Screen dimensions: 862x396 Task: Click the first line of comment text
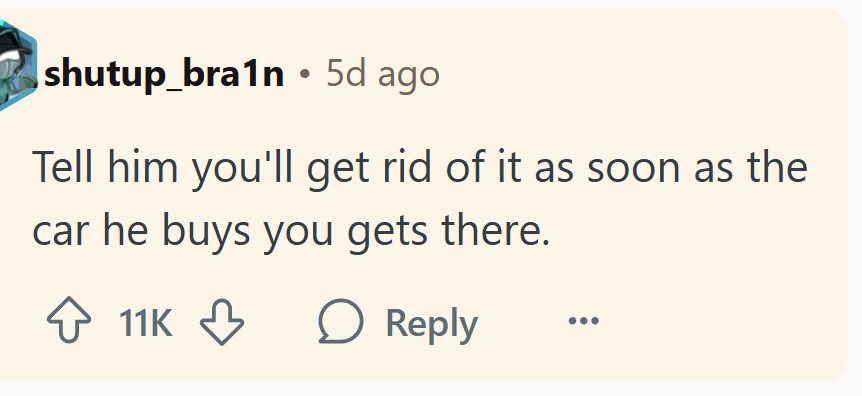420,169
